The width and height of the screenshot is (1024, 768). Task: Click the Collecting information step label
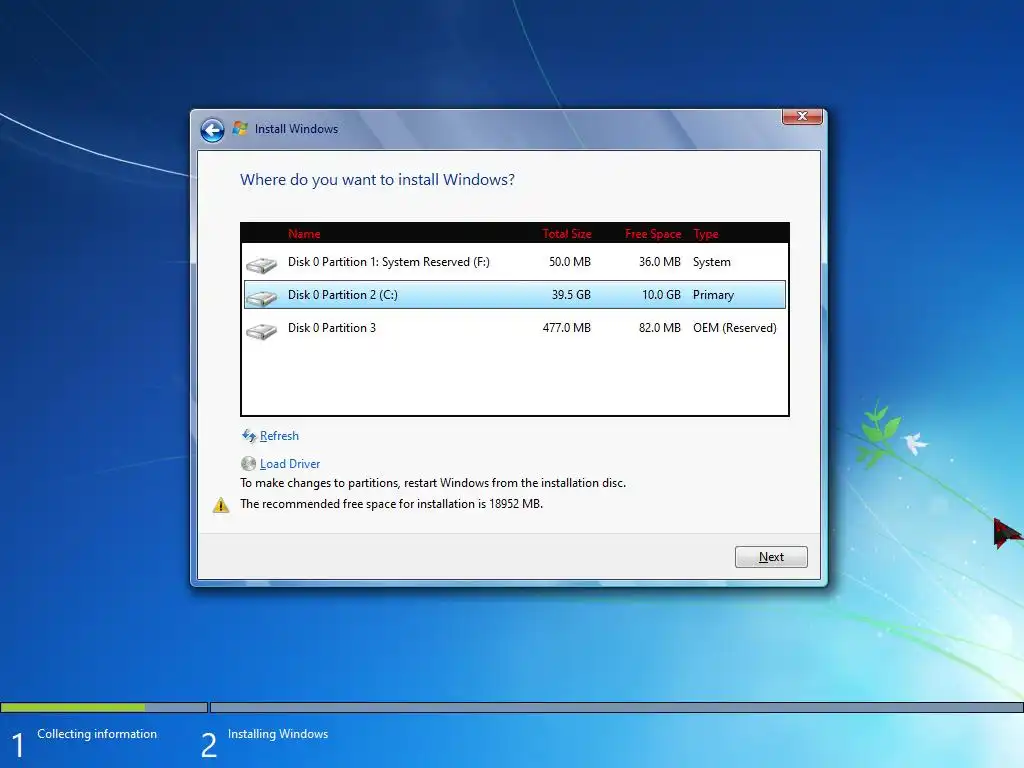tap(97, 734)
